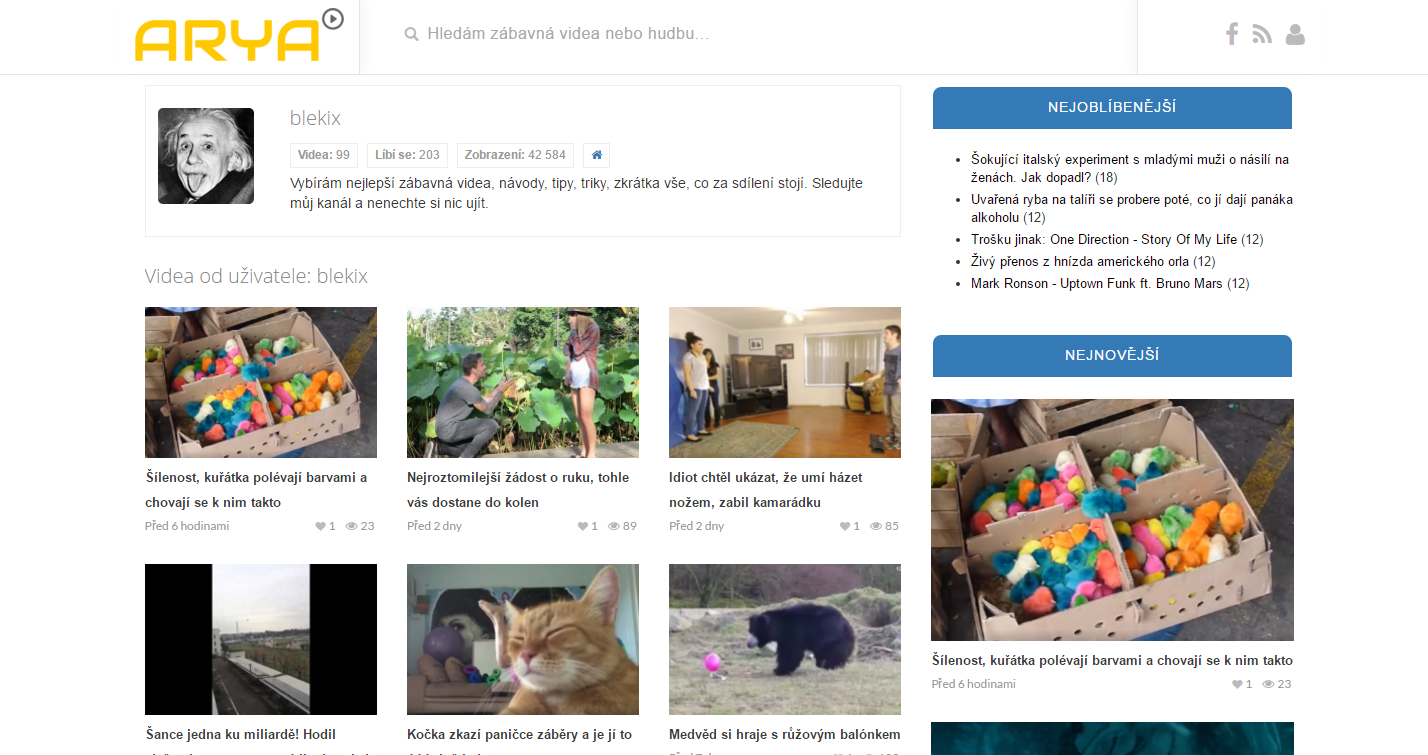Viewport: 1428px width, 755px height.
Task: Click the home icon in blekix profile
Action: pyautogui.click(x=597, y=155)
